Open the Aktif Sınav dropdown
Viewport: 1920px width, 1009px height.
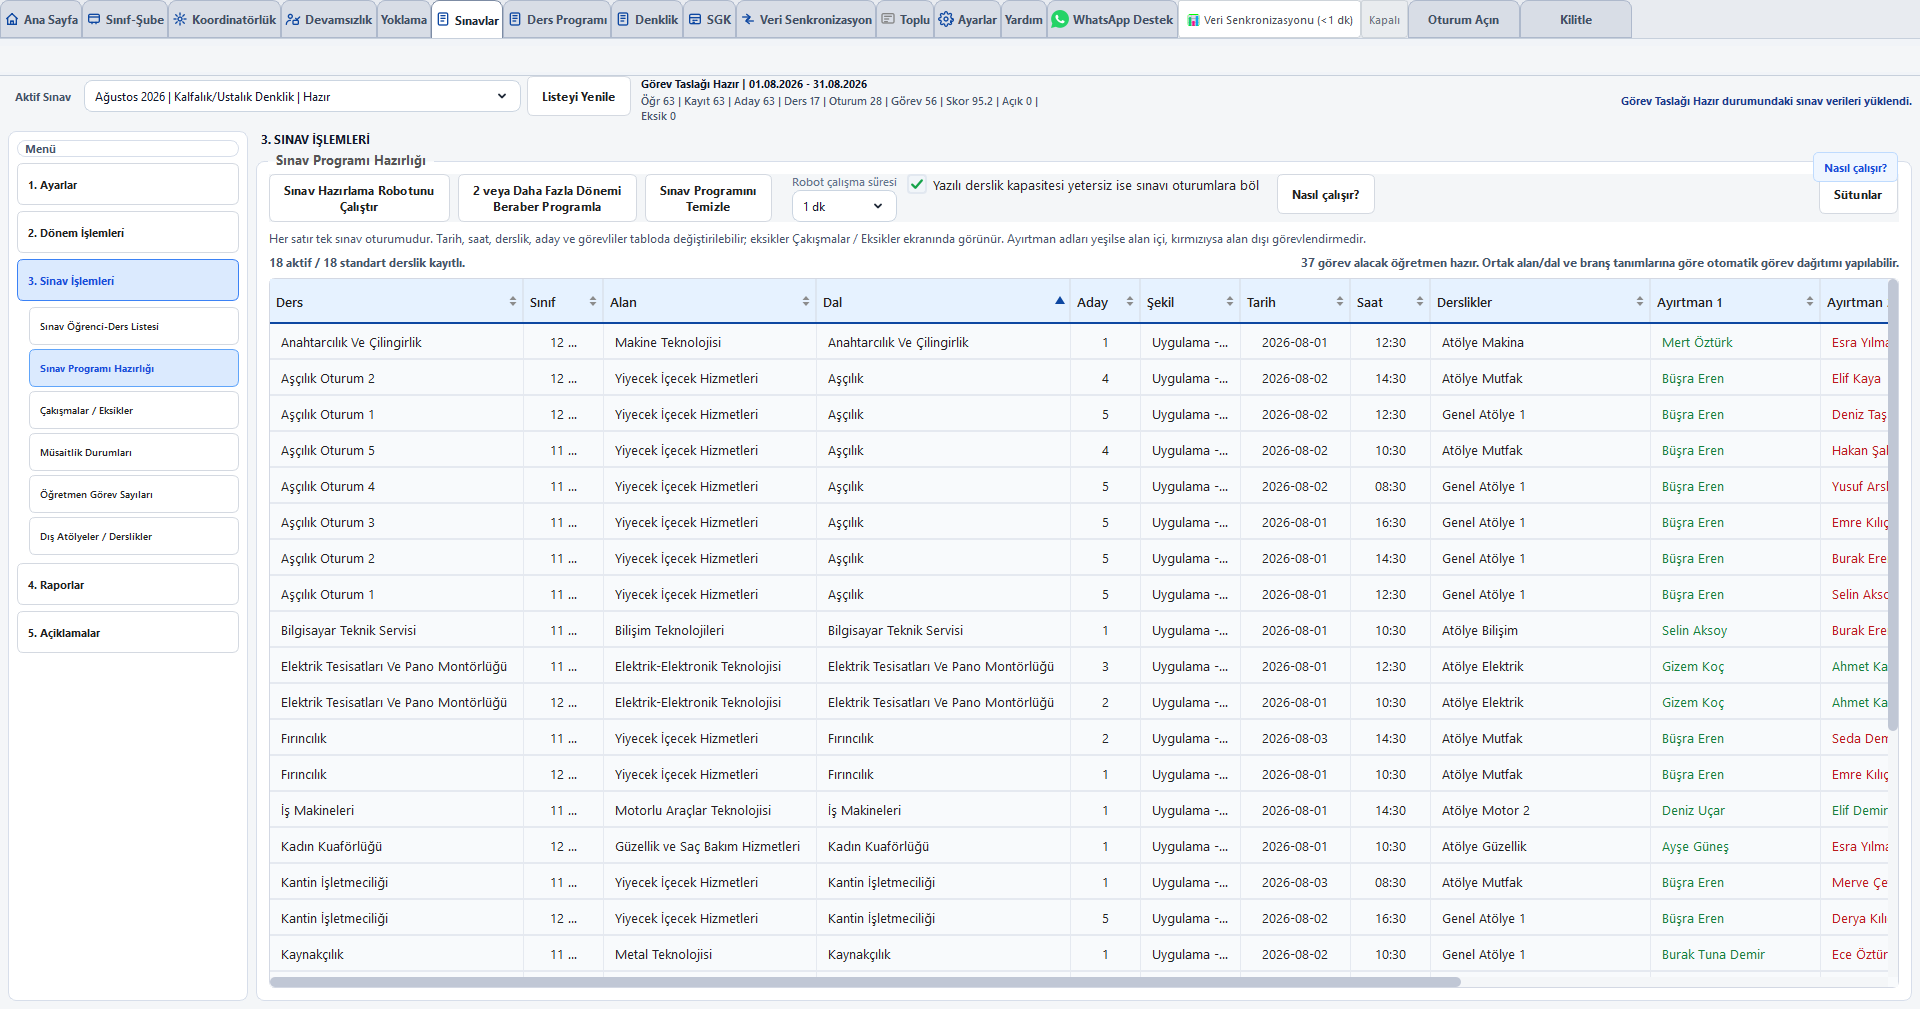(x=302, y=97)
